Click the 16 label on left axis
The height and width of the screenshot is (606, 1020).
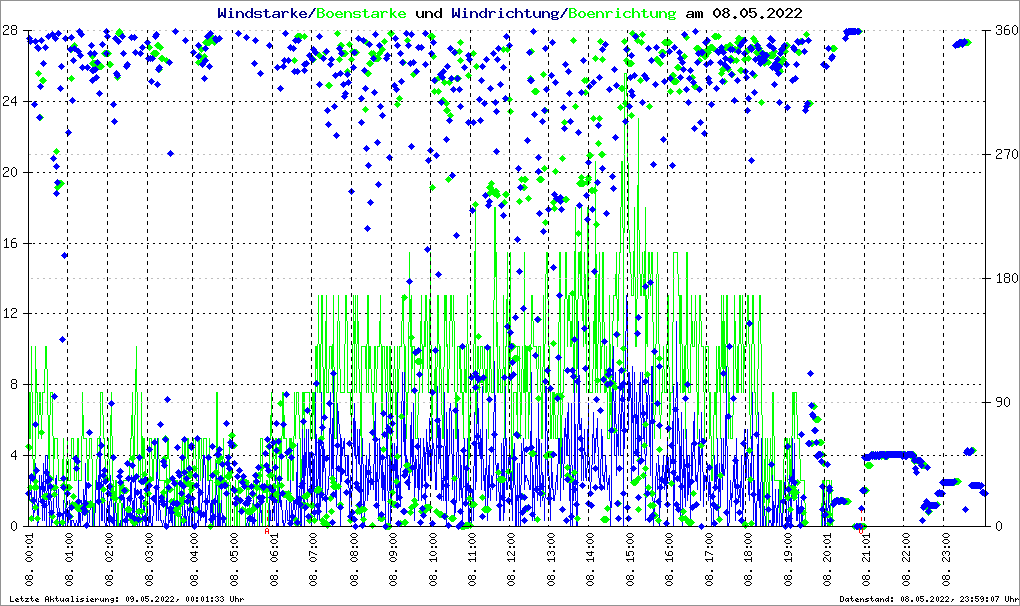pos(11,243)
